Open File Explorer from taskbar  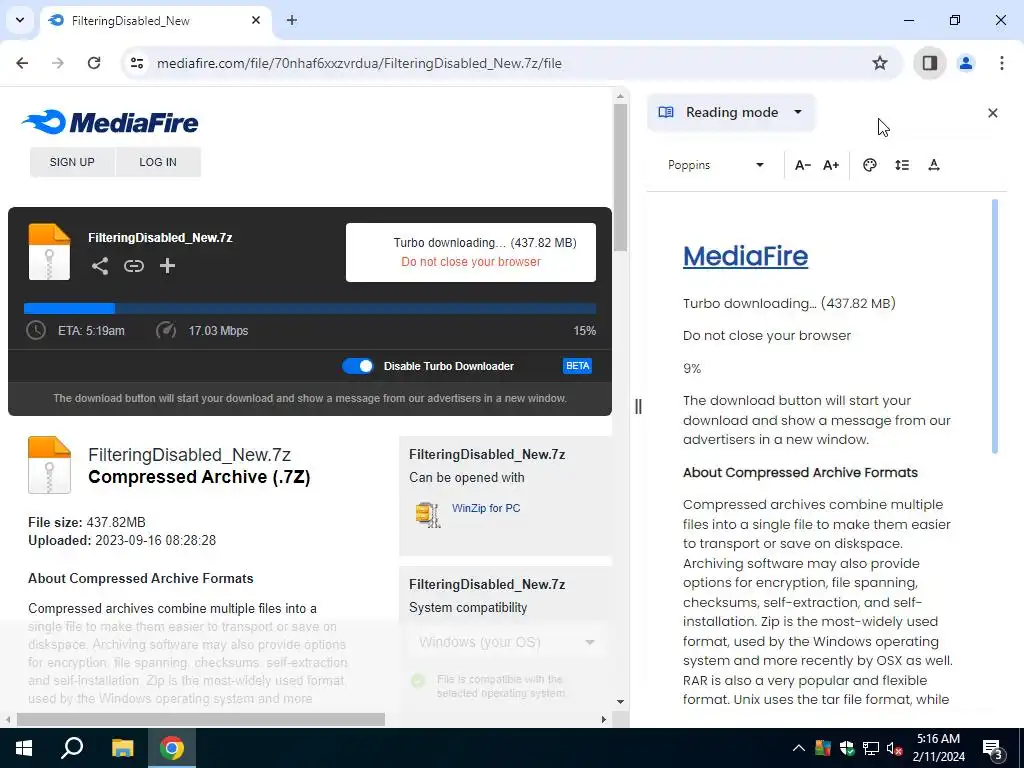coord(122,748)
